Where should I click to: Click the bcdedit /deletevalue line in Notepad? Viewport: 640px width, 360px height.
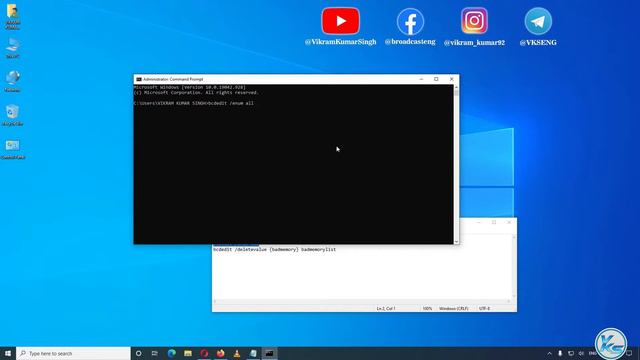(x=275, y=249)
